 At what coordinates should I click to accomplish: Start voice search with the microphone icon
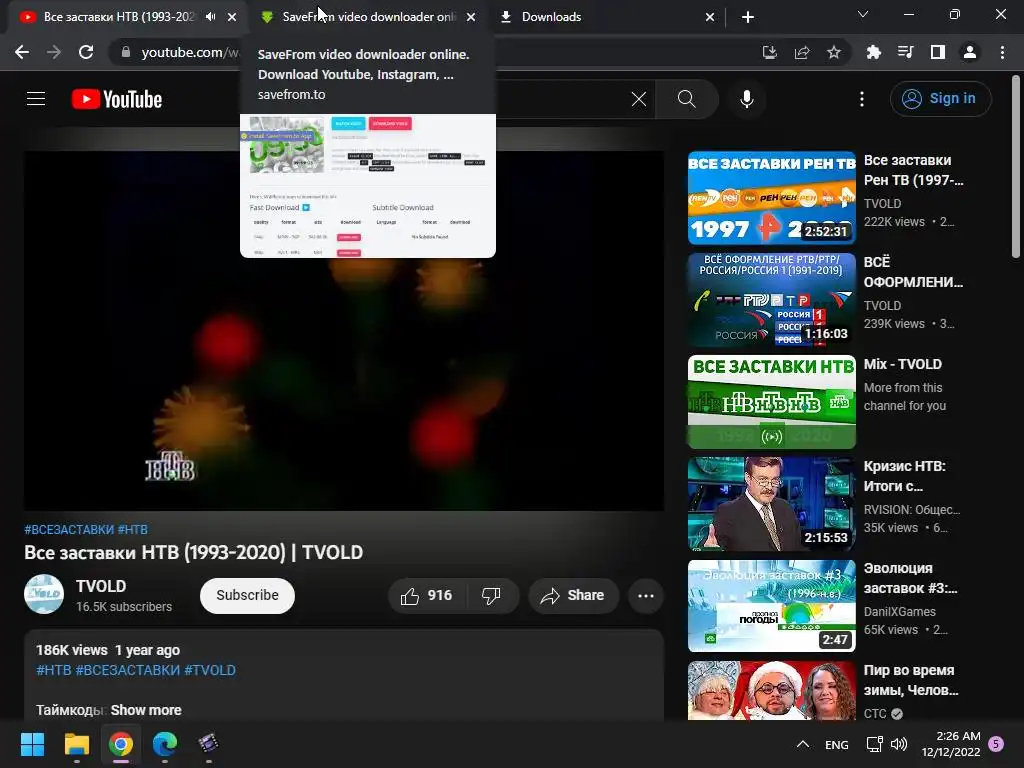(x=746, y=99)
